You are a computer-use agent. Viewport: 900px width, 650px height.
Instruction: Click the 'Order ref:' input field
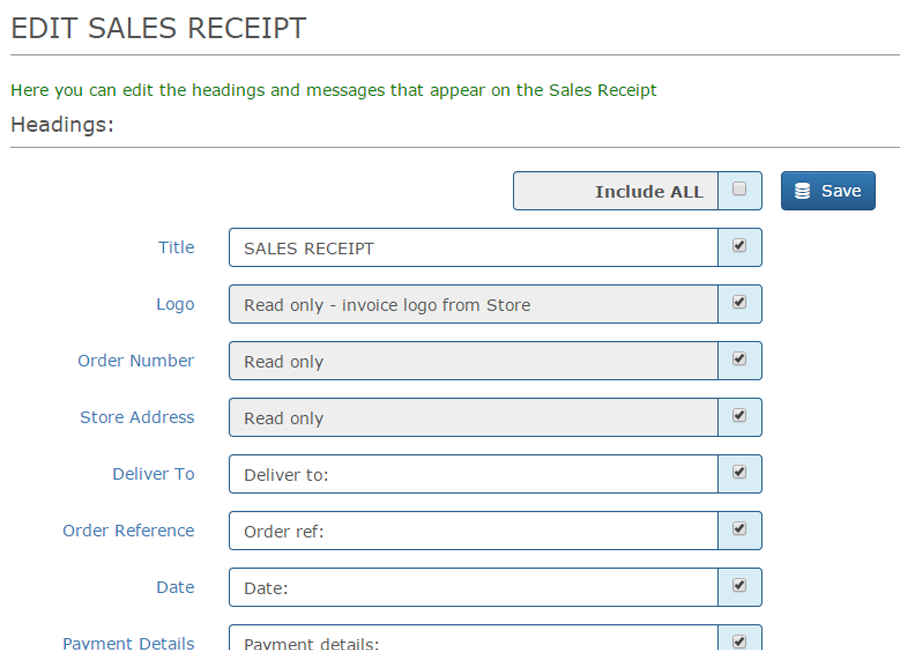coord(472,531)
